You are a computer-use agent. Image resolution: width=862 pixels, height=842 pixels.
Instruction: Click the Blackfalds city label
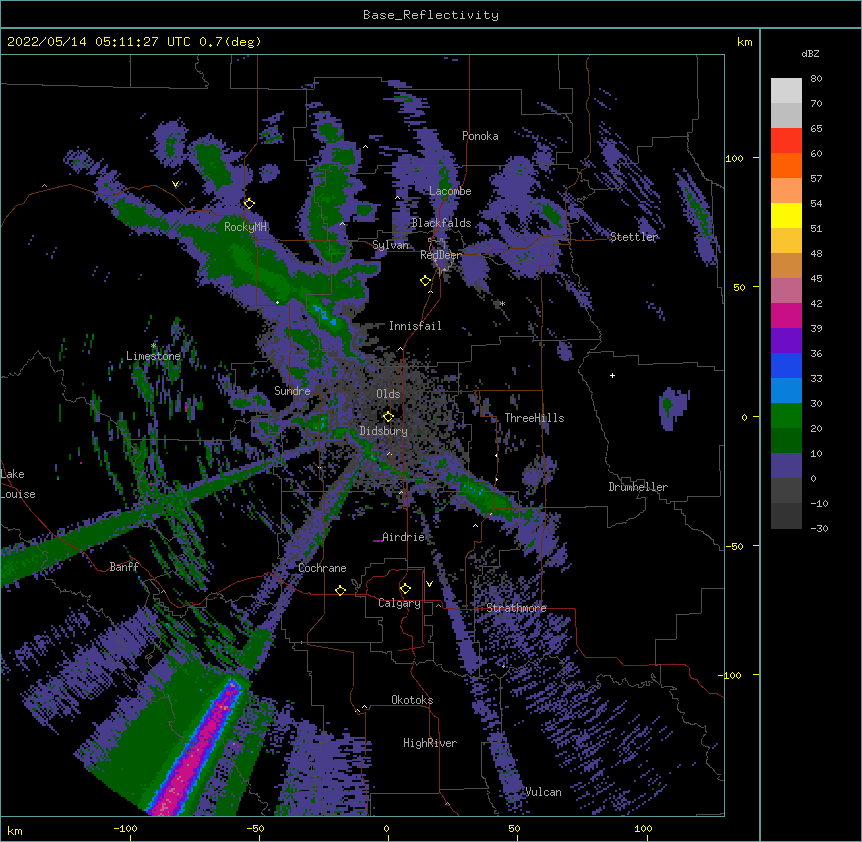441,223
